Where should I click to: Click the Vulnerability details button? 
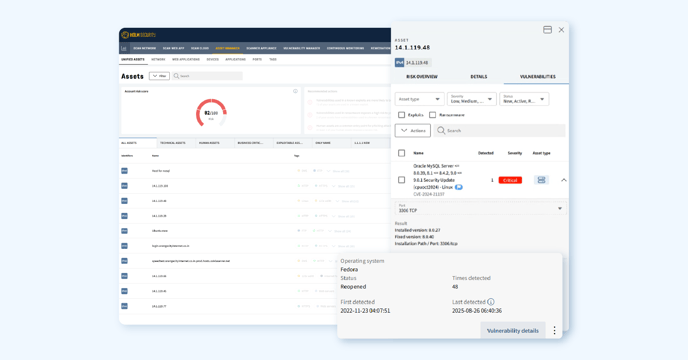click(x=512, y=331)
